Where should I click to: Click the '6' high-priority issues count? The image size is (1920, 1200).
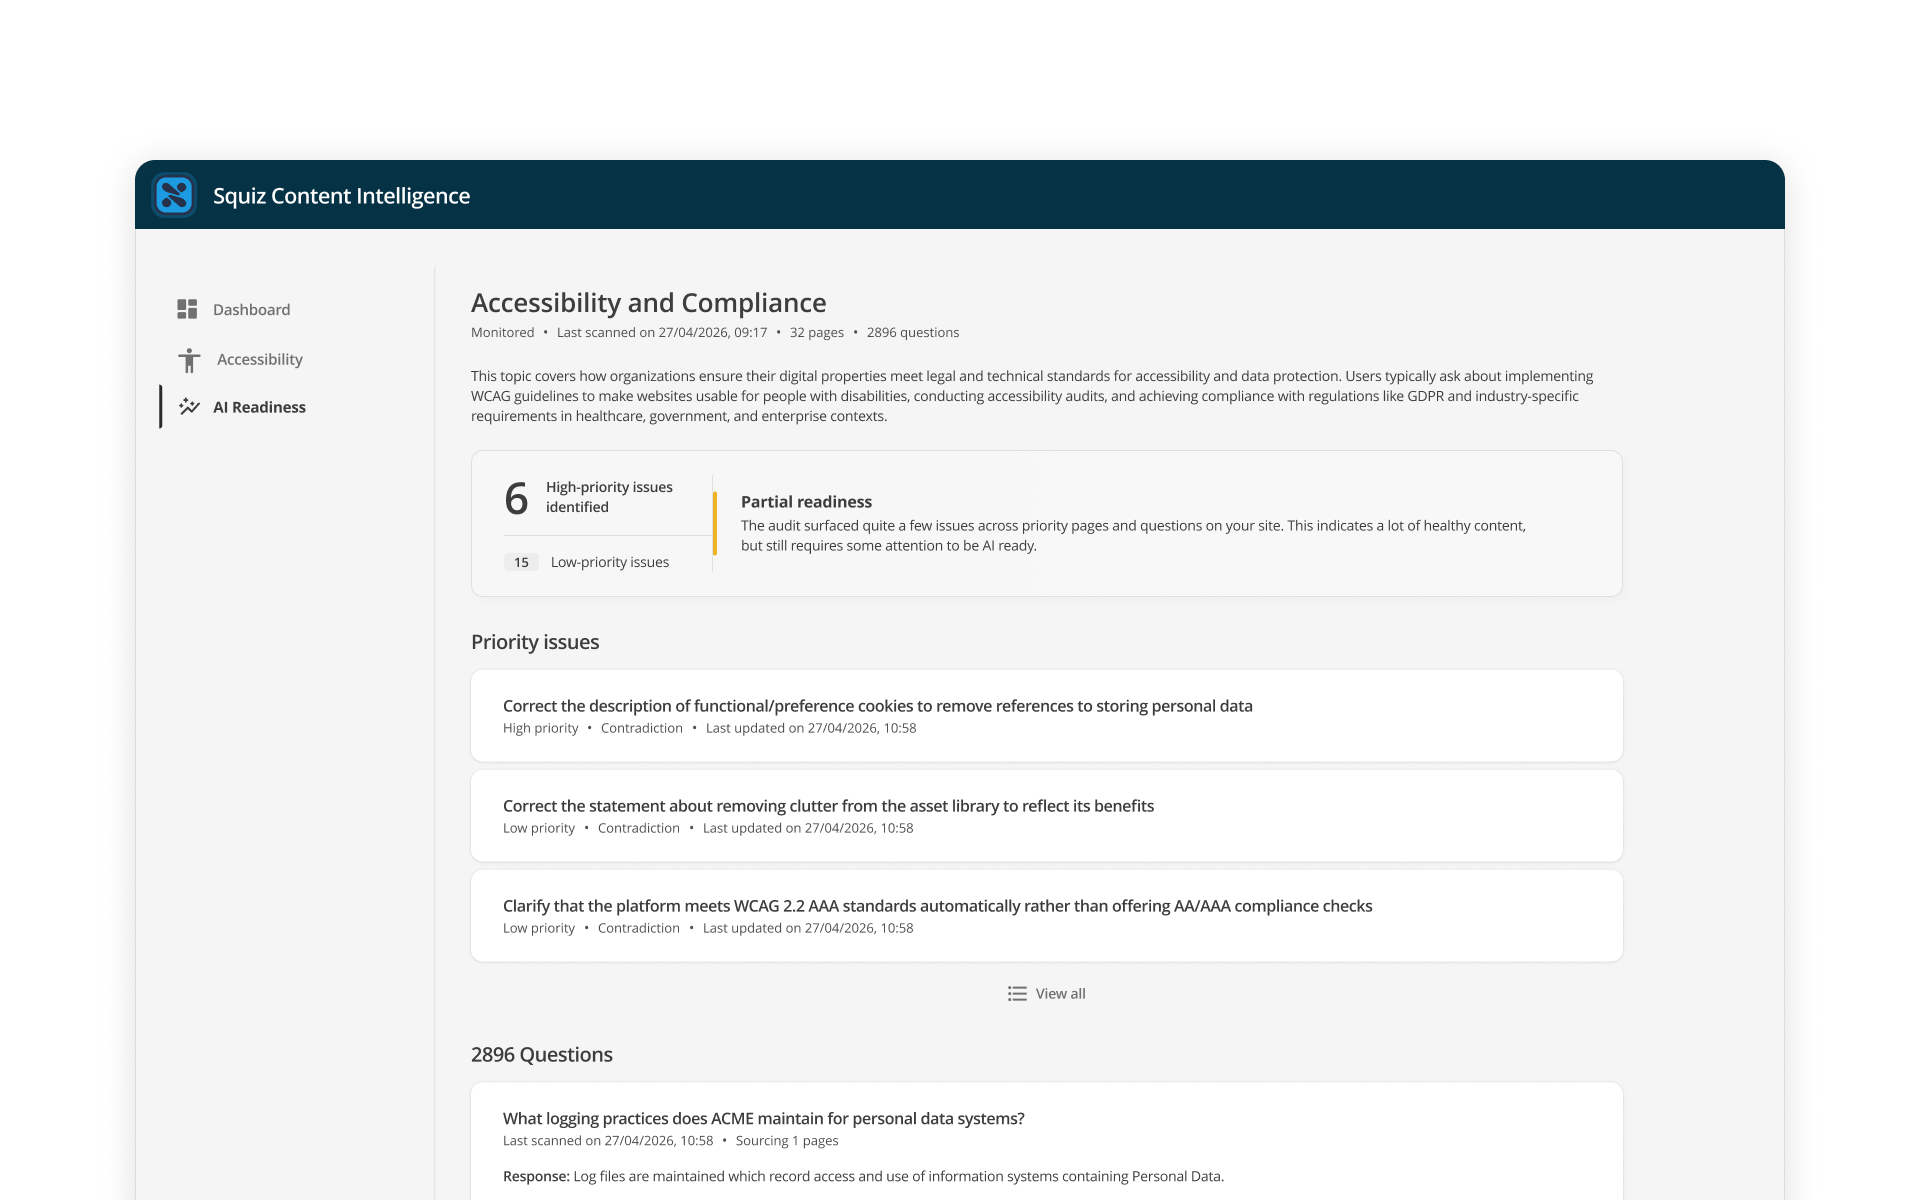(516, 498)
